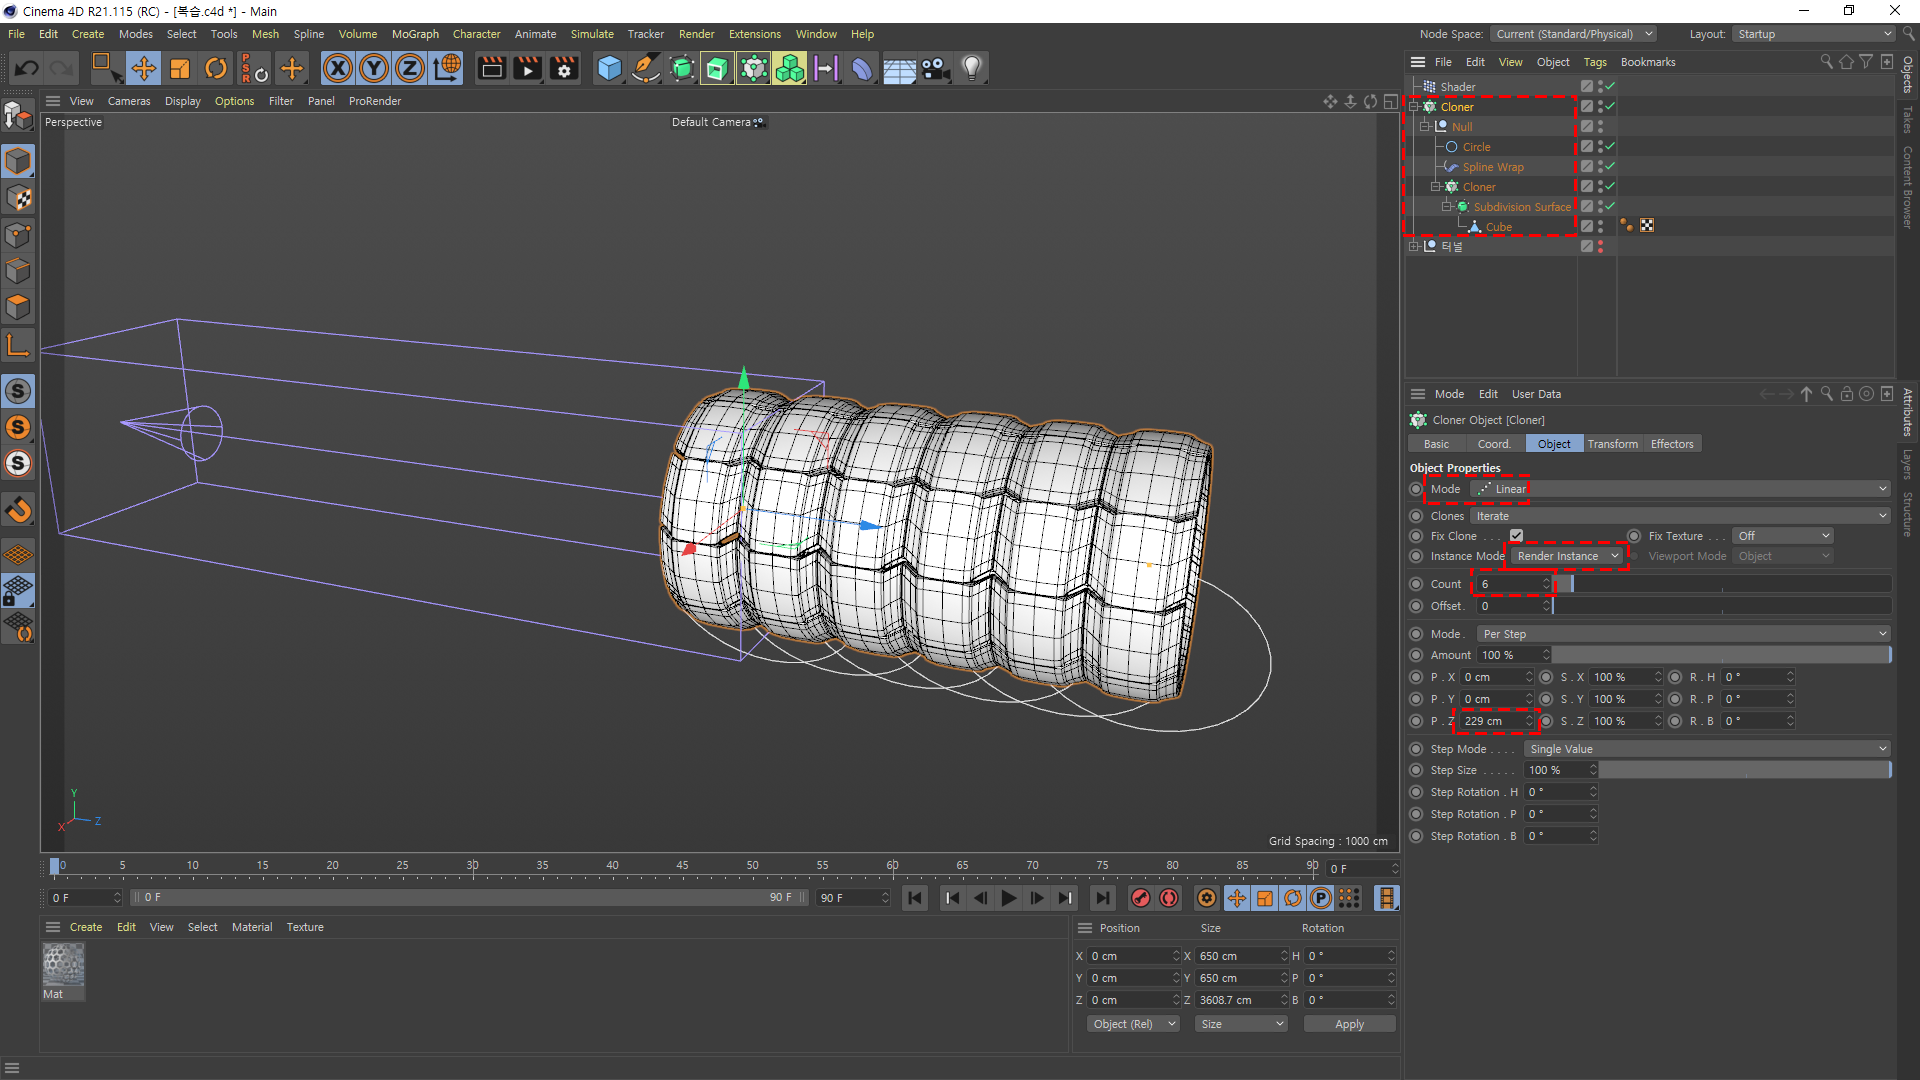Switch to the Effectors tab
Image resolution: width=1920 pixels, height=1080 pixels.
click(1672, 444)
